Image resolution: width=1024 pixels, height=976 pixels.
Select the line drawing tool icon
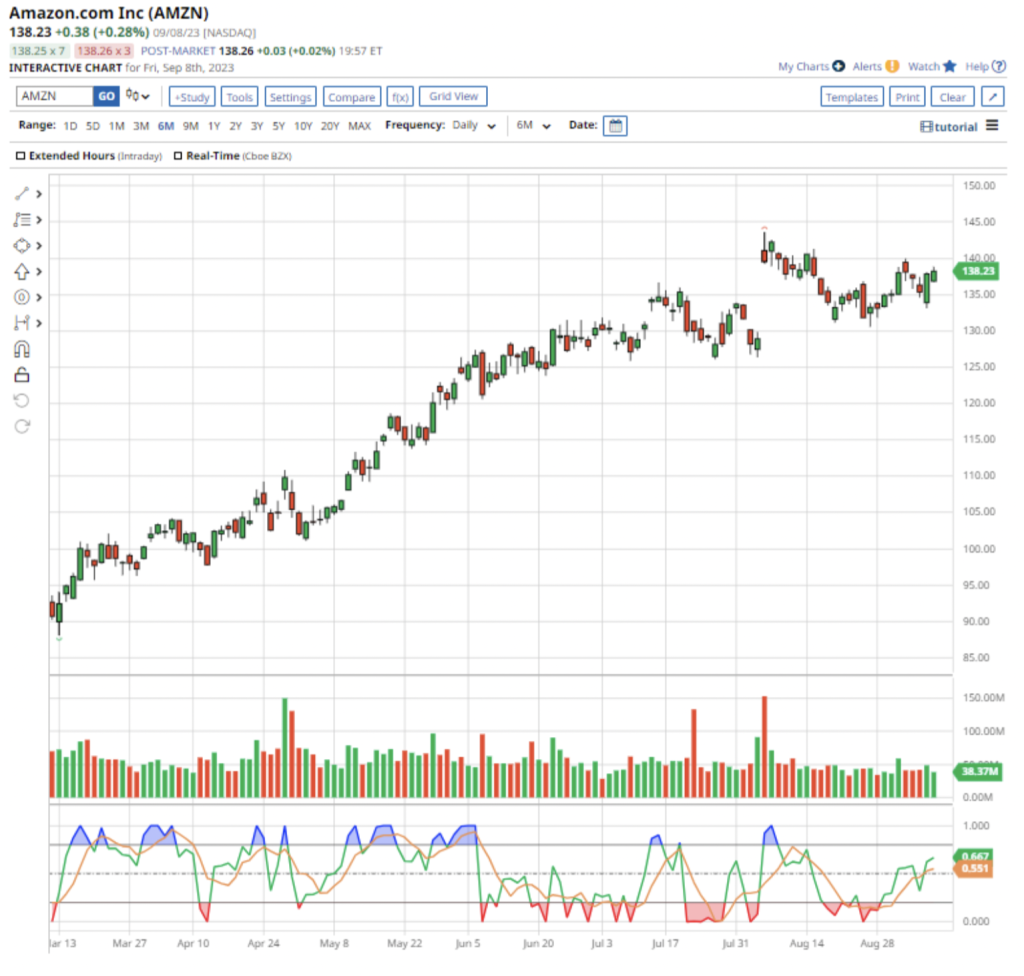[22, 193]
